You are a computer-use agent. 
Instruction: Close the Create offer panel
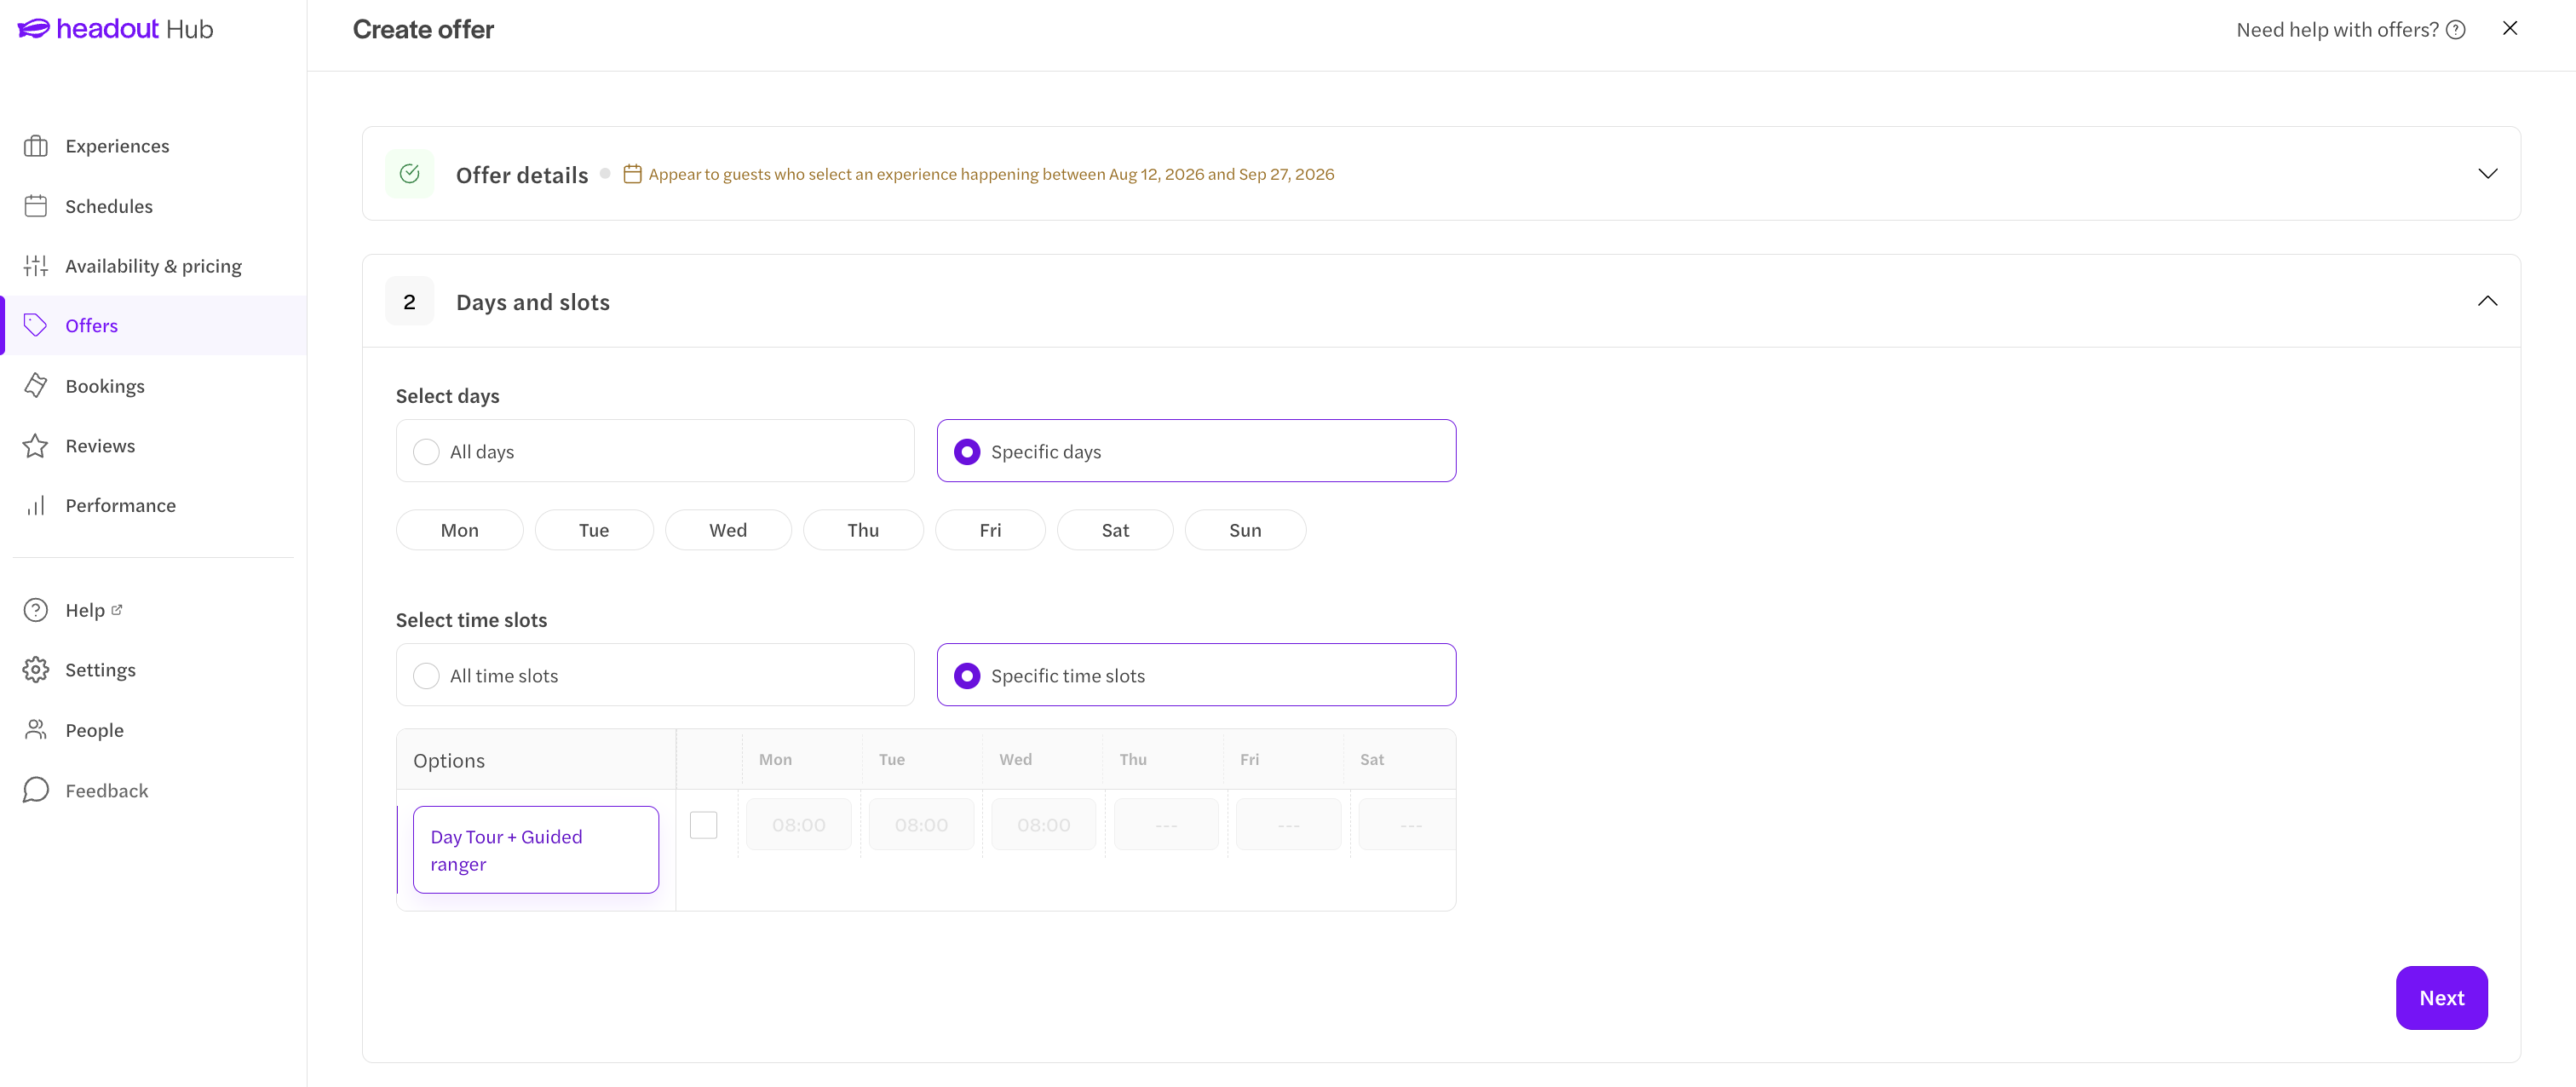click(x=2510, y=28)
